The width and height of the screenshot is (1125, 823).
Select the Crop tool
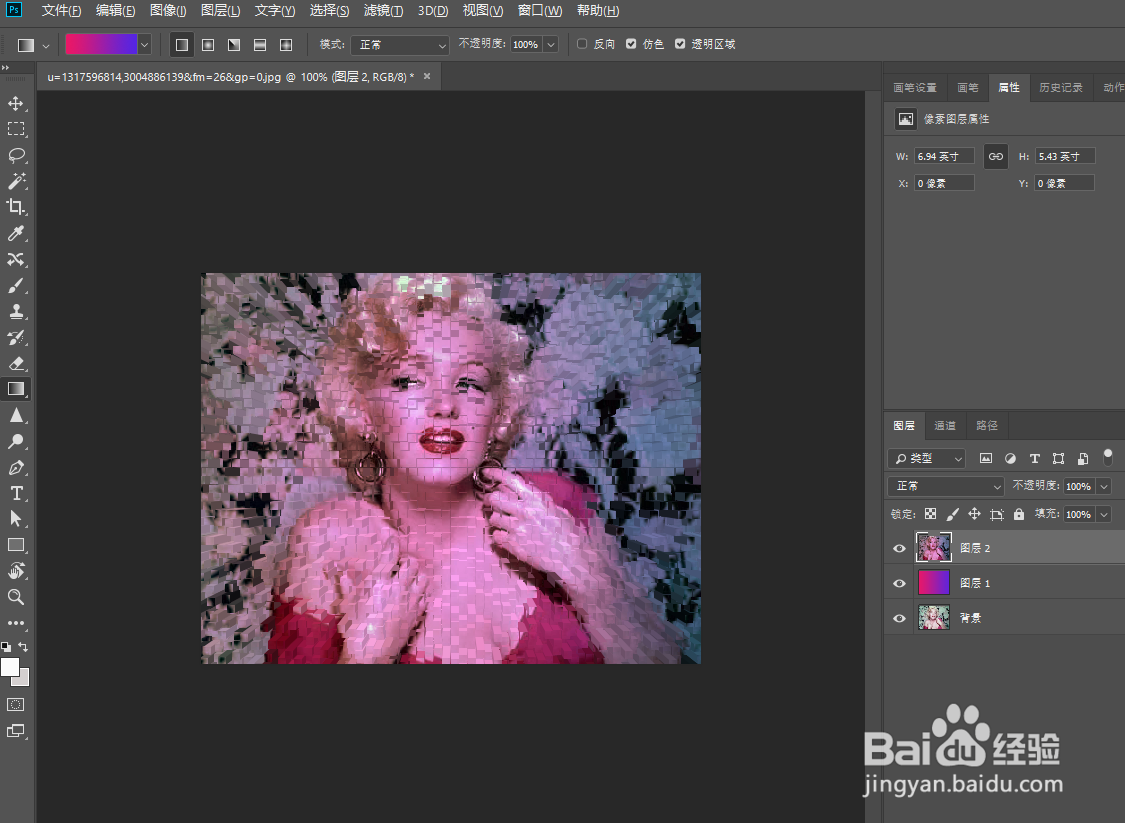[16, 207]
